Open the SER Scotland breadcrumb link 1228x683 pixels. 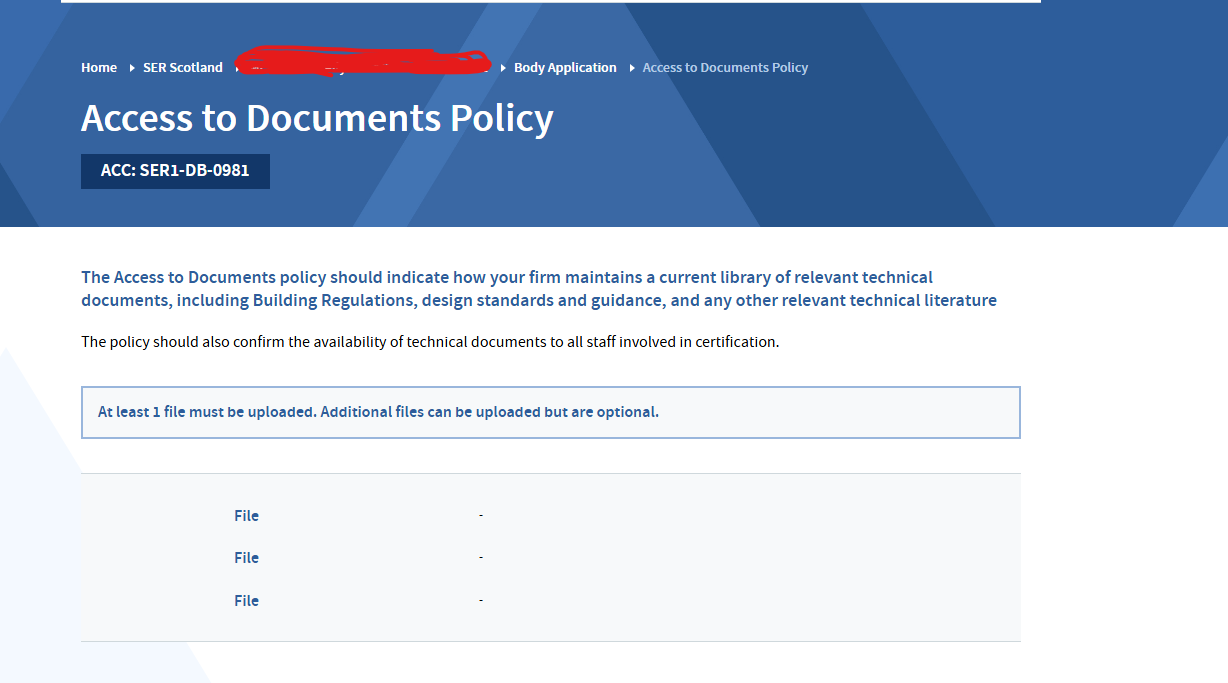point(182,68)
